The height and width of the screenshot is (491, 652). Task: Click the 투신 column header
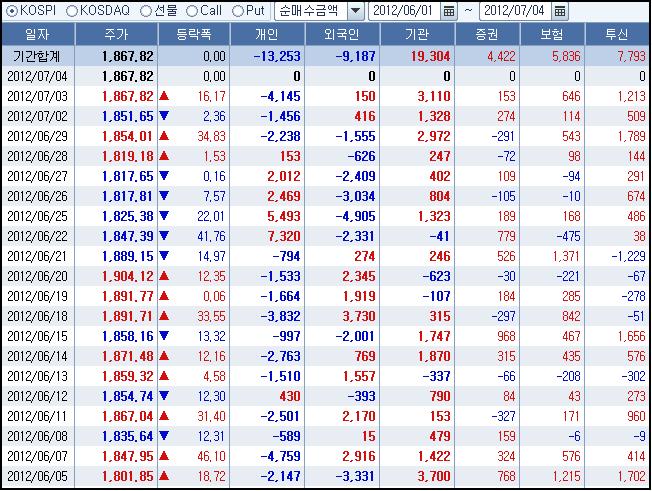pyautogui.click(x=617, y=34)
